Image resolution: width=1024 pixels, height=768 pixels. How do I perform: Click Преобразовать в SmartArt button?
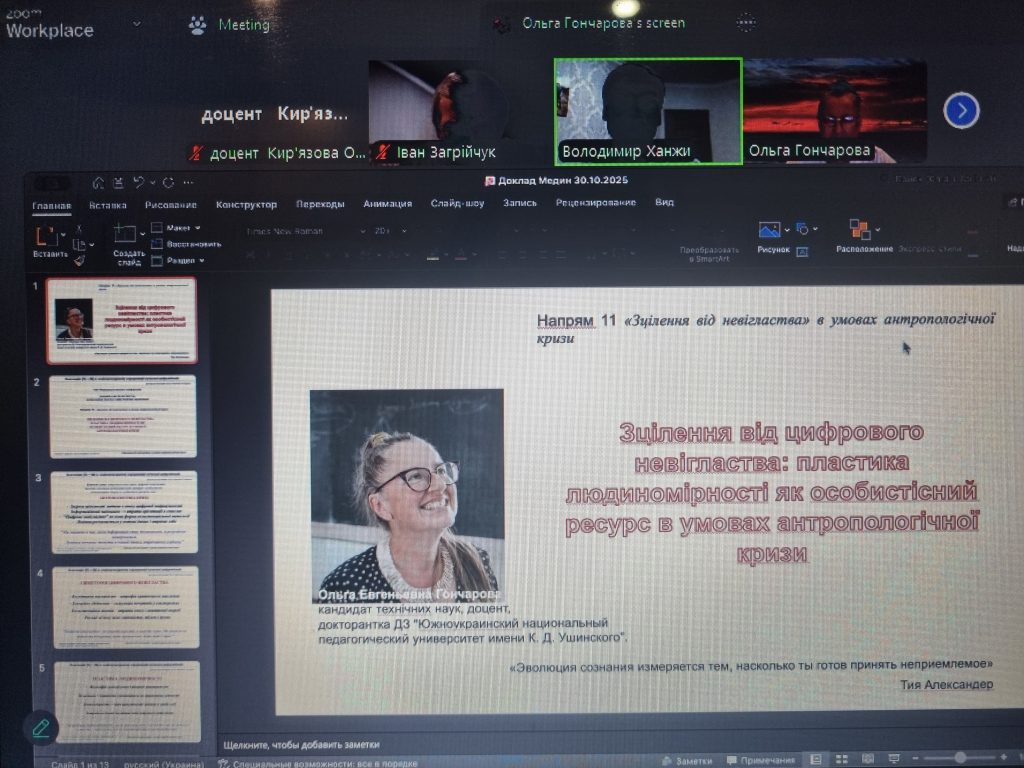tap(709, 250)
